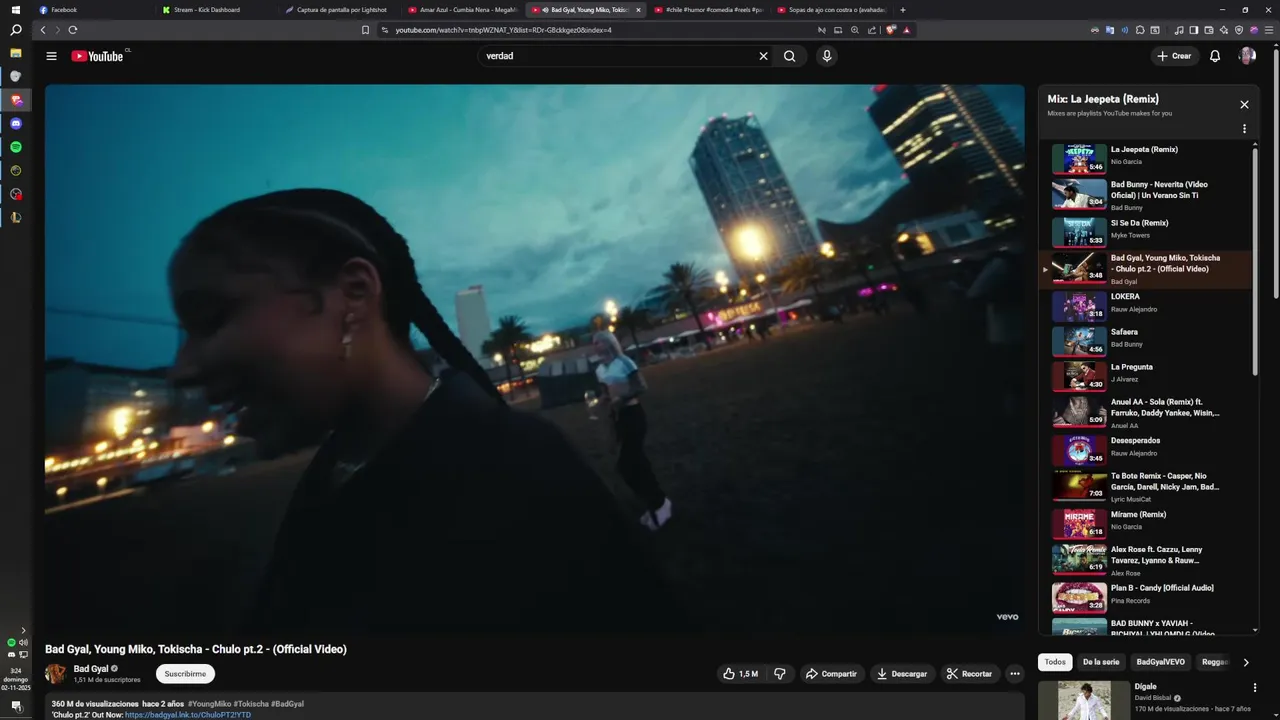Screen dimensions: 1280x720
Task: Switch to the #chile #humor reels tab
Action: [710, 10]
